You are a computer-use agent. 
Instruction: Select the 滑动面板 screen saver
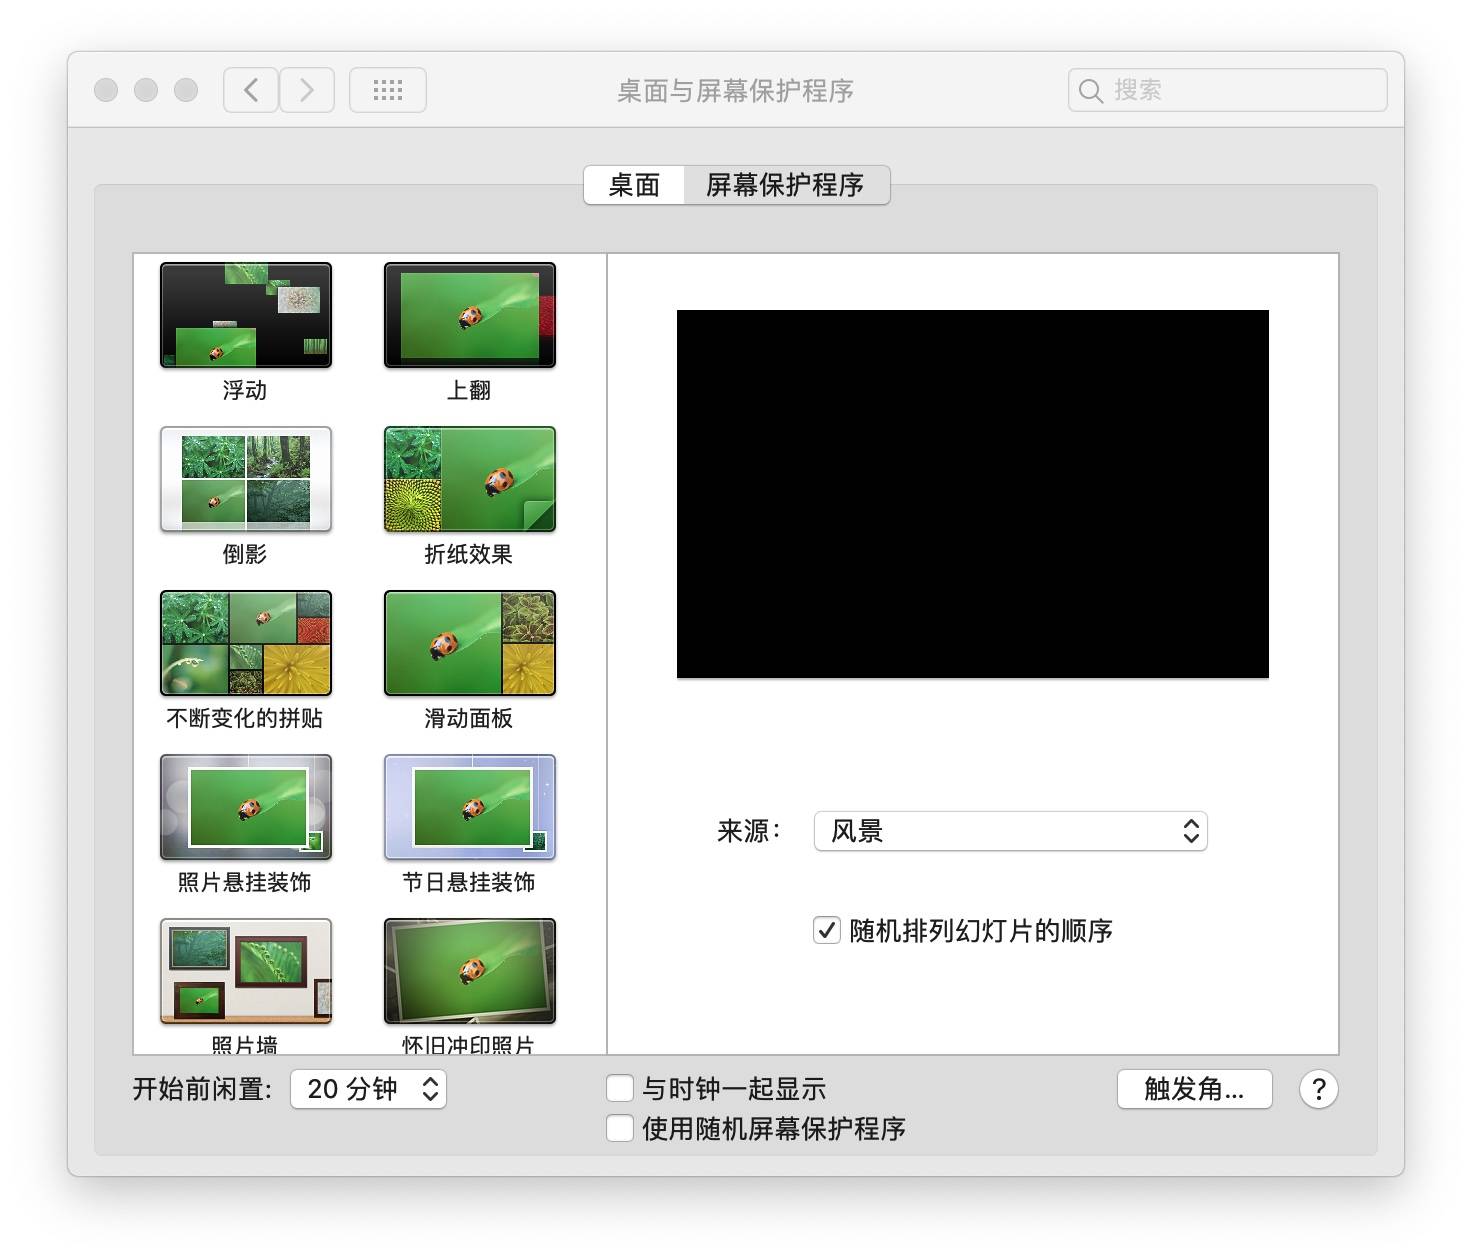click(x=469, y=643)
